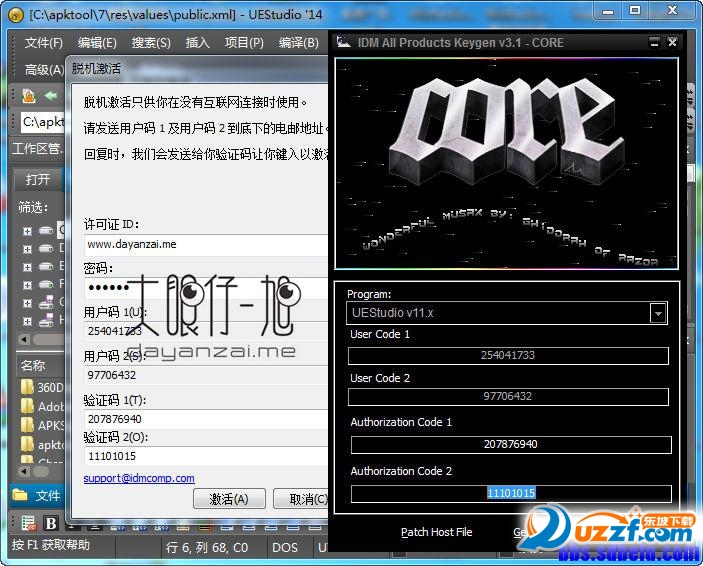
Task: Expand the network drive G tree node
Action: pyautogui.click(x=27, y=303)
